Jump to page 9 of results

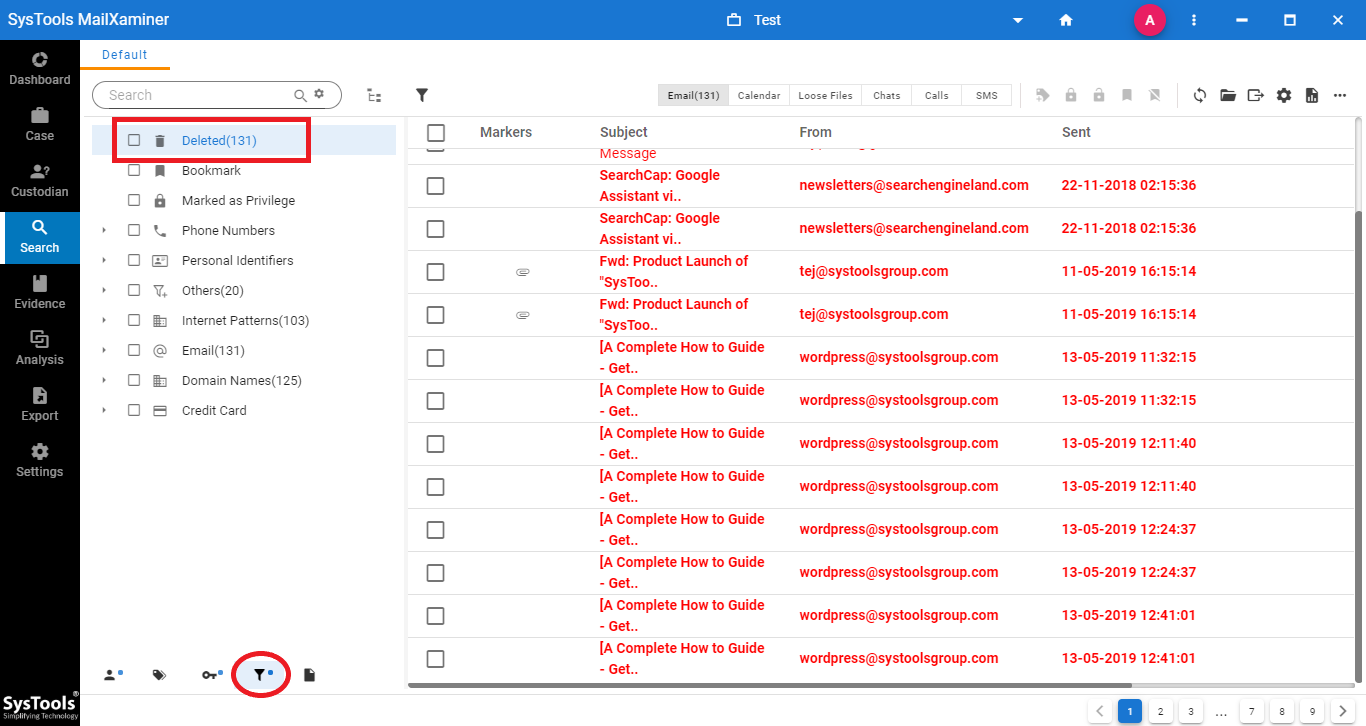click(x=1312, y=712)
